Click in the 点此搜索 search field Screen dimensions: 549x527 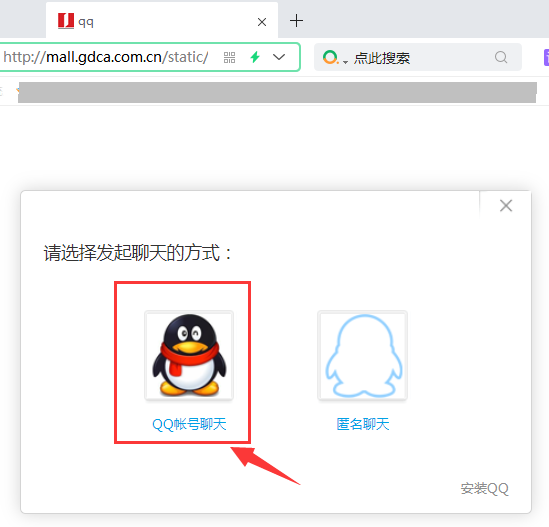417,57
